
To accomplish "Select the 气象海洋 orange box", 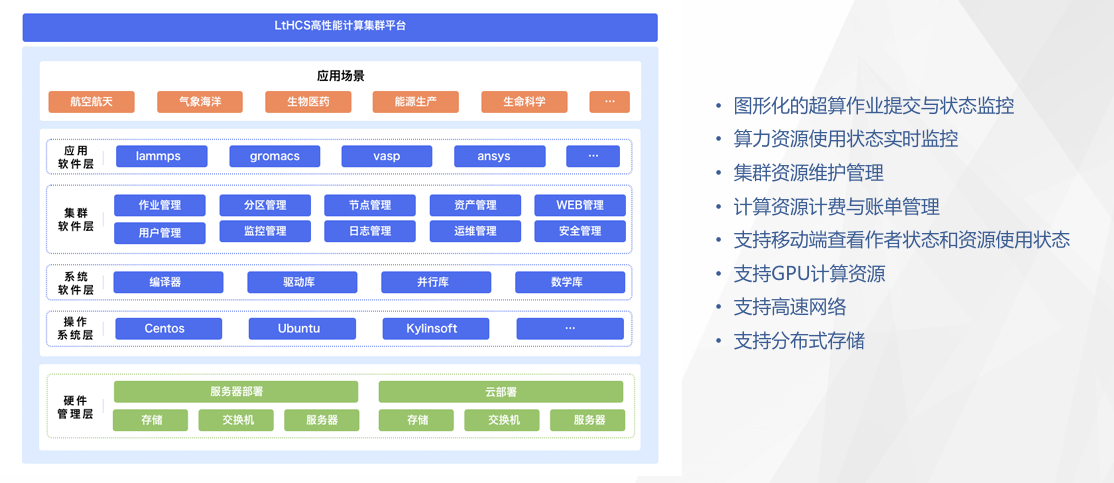I will tap(200, 102).
